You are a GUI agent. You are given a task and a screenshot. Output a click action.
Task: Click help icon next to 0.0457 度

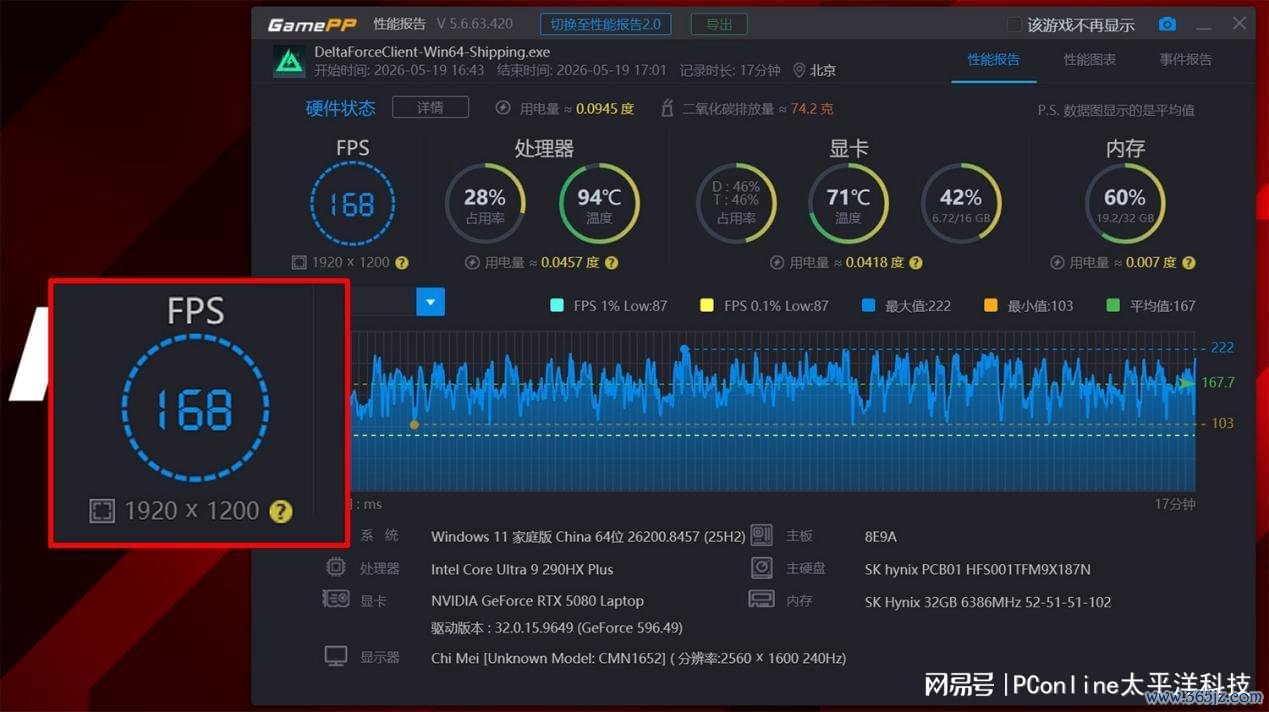pyautogui.click(x=611, y=263)
